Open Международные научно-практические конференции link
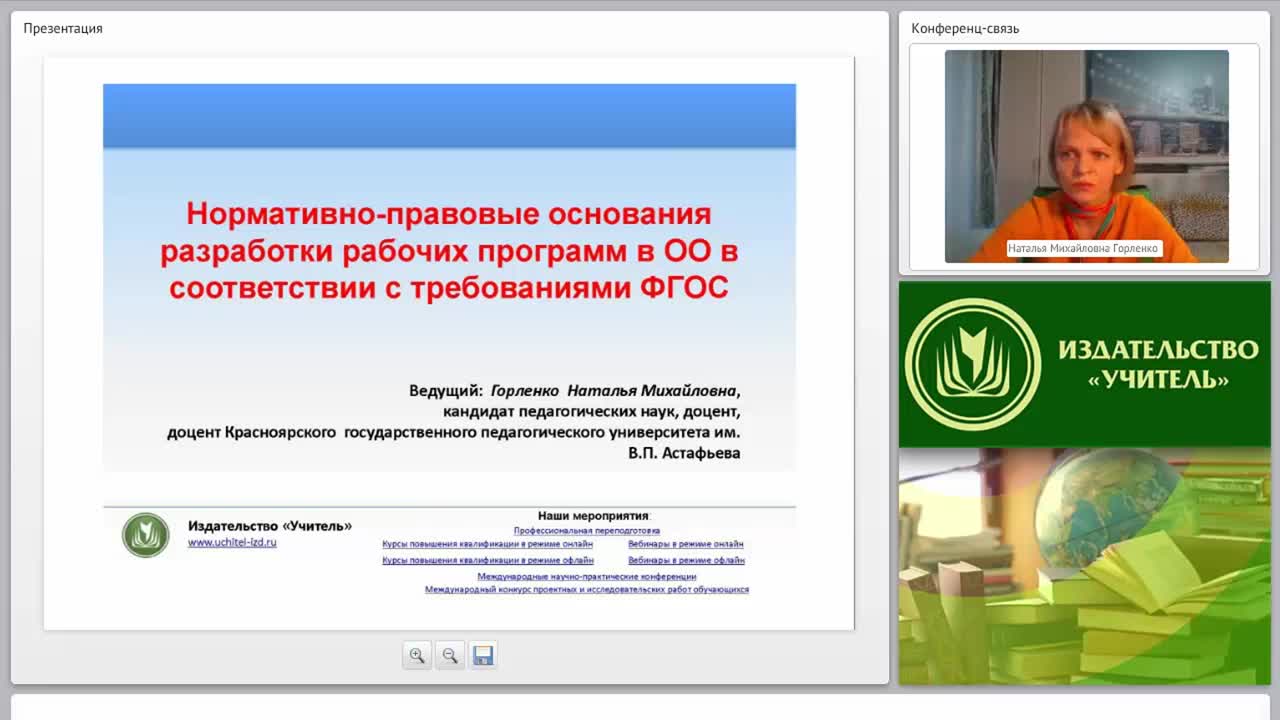This screenshot has width=1280, height=720. point(587,576)
